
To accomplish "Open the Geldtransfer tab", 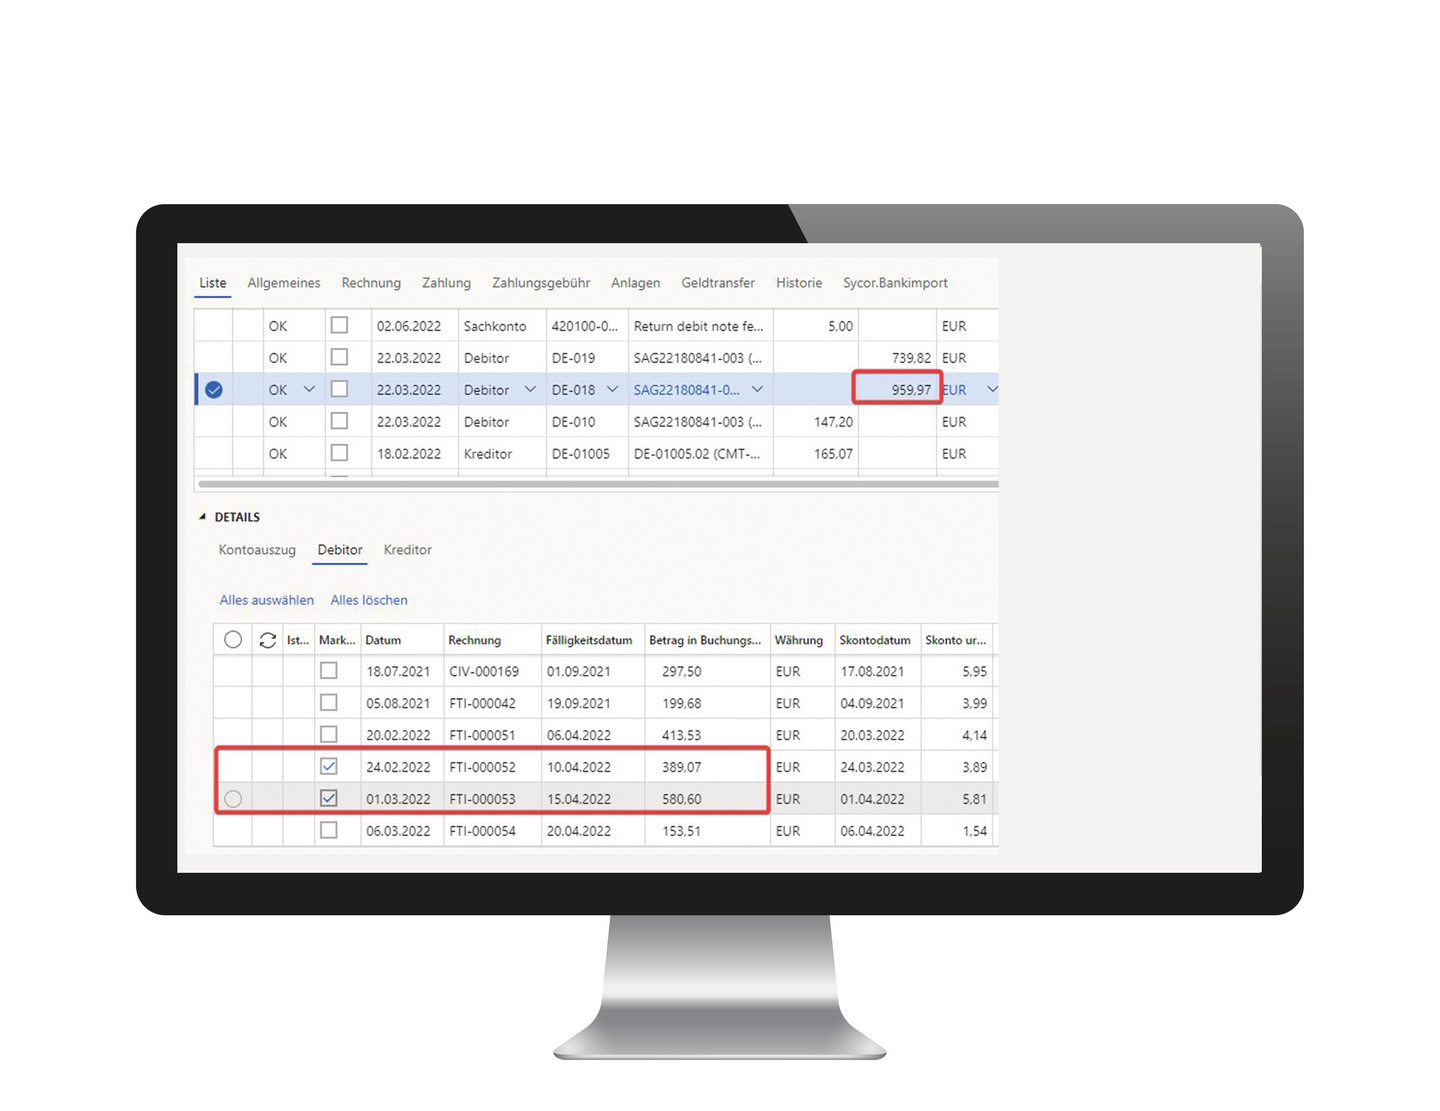I will (x=718, y=283).
